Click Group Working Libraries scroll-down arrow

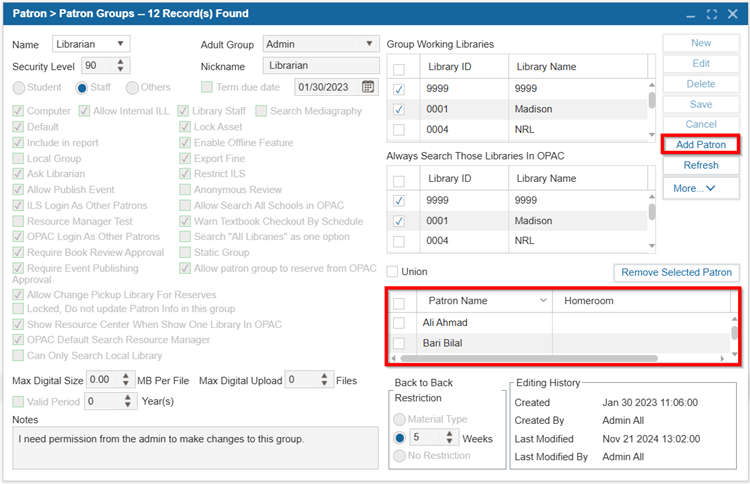pyautogui.click(x=651, y=135)
